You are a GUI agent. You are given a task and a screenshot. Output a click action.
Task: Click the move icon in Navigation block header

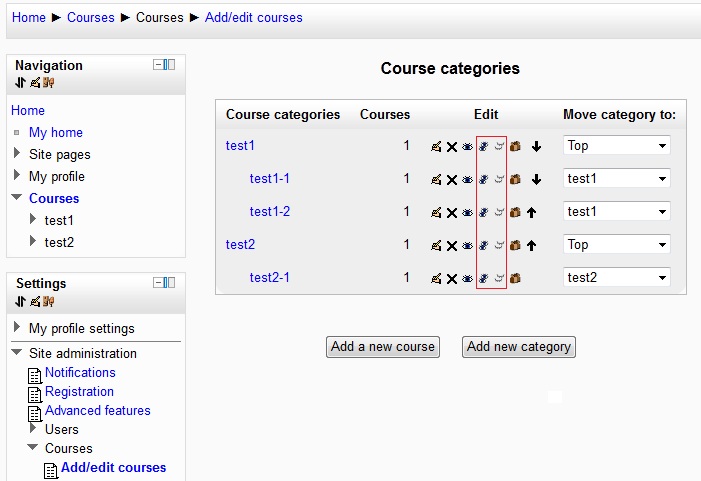point(20,83)
